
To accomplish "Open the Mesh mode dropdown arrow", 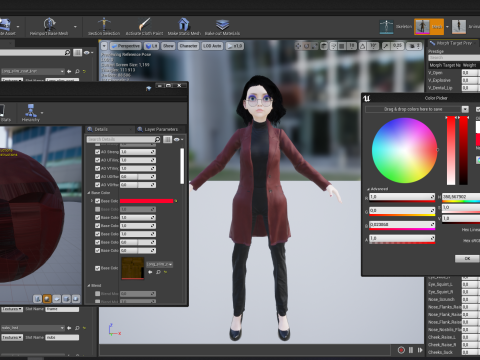I will pos(447,27).
